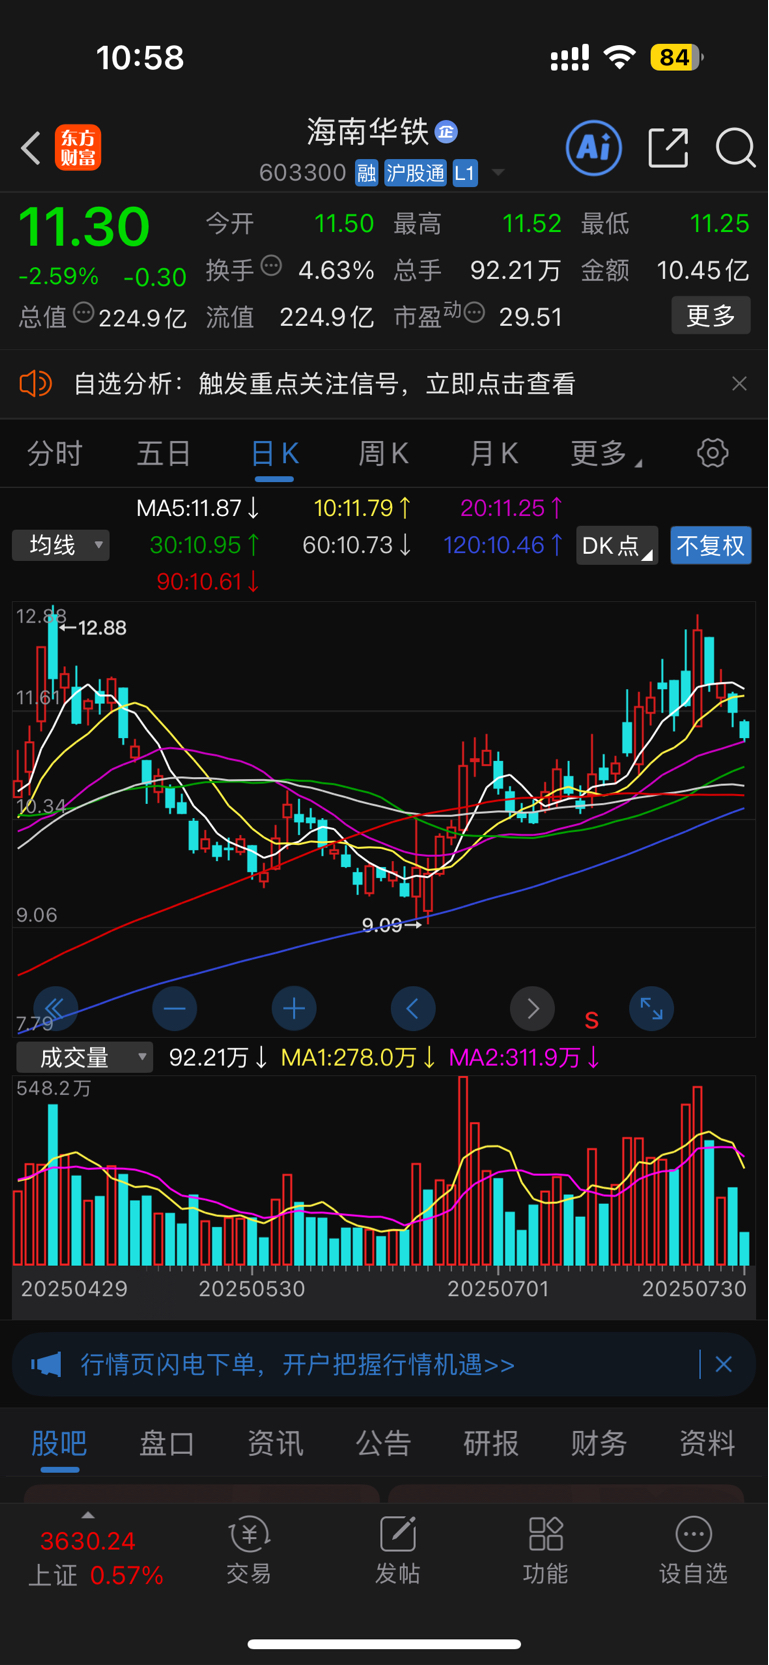Tap the MA2:311.9万 volume value
The image size is (769, 1665).
(524, 1057)
